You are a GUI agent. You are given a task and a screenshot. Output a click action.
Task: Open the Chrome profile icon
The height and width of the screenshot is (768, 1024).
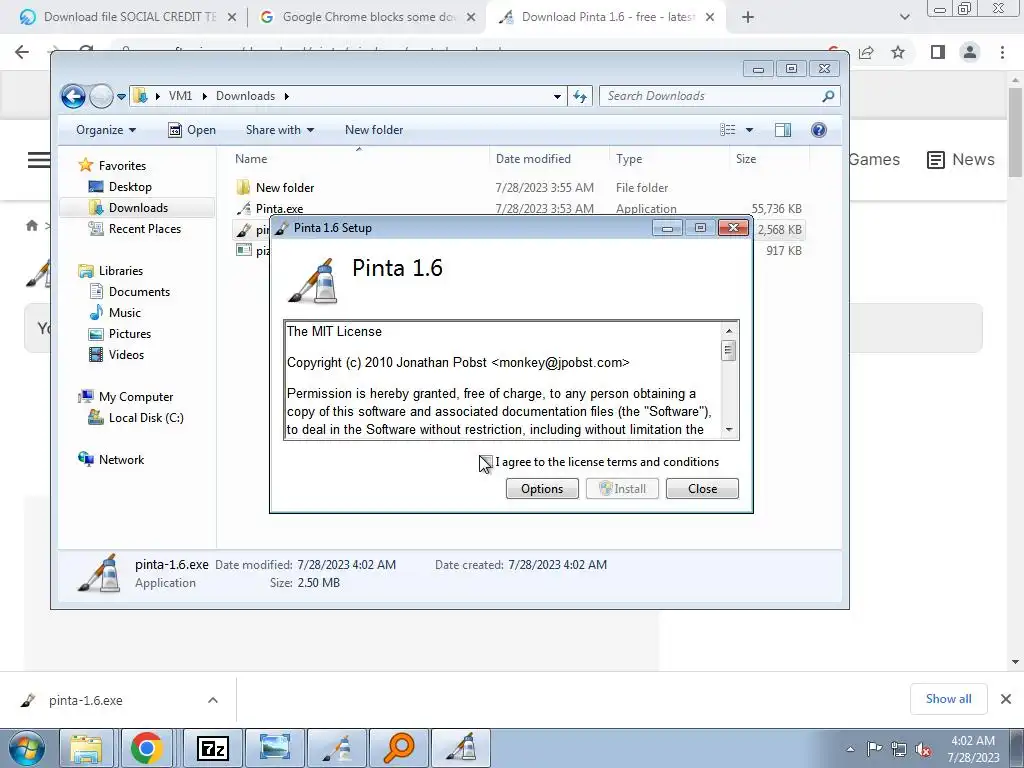tap(970, 52)
